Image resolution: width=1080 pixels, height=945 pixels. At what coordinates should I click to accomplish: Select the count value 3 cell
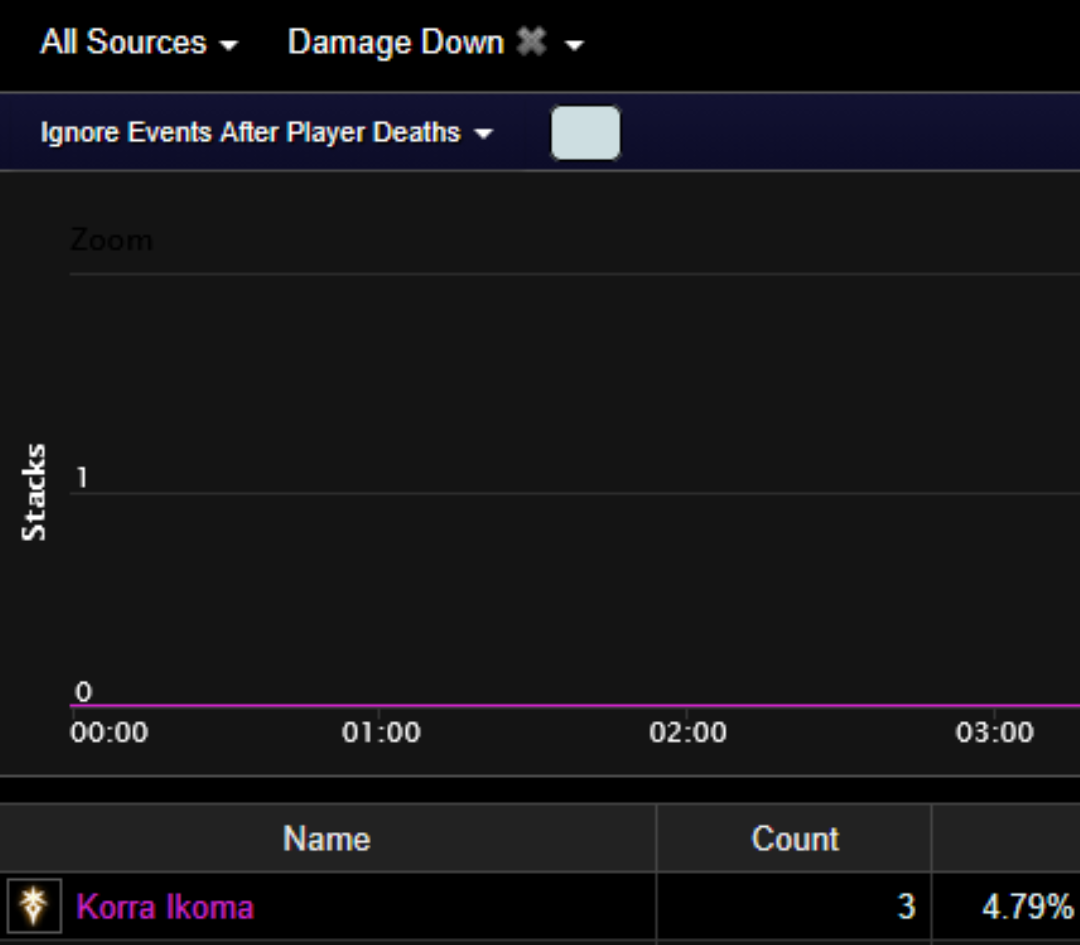tap(794, 906)
